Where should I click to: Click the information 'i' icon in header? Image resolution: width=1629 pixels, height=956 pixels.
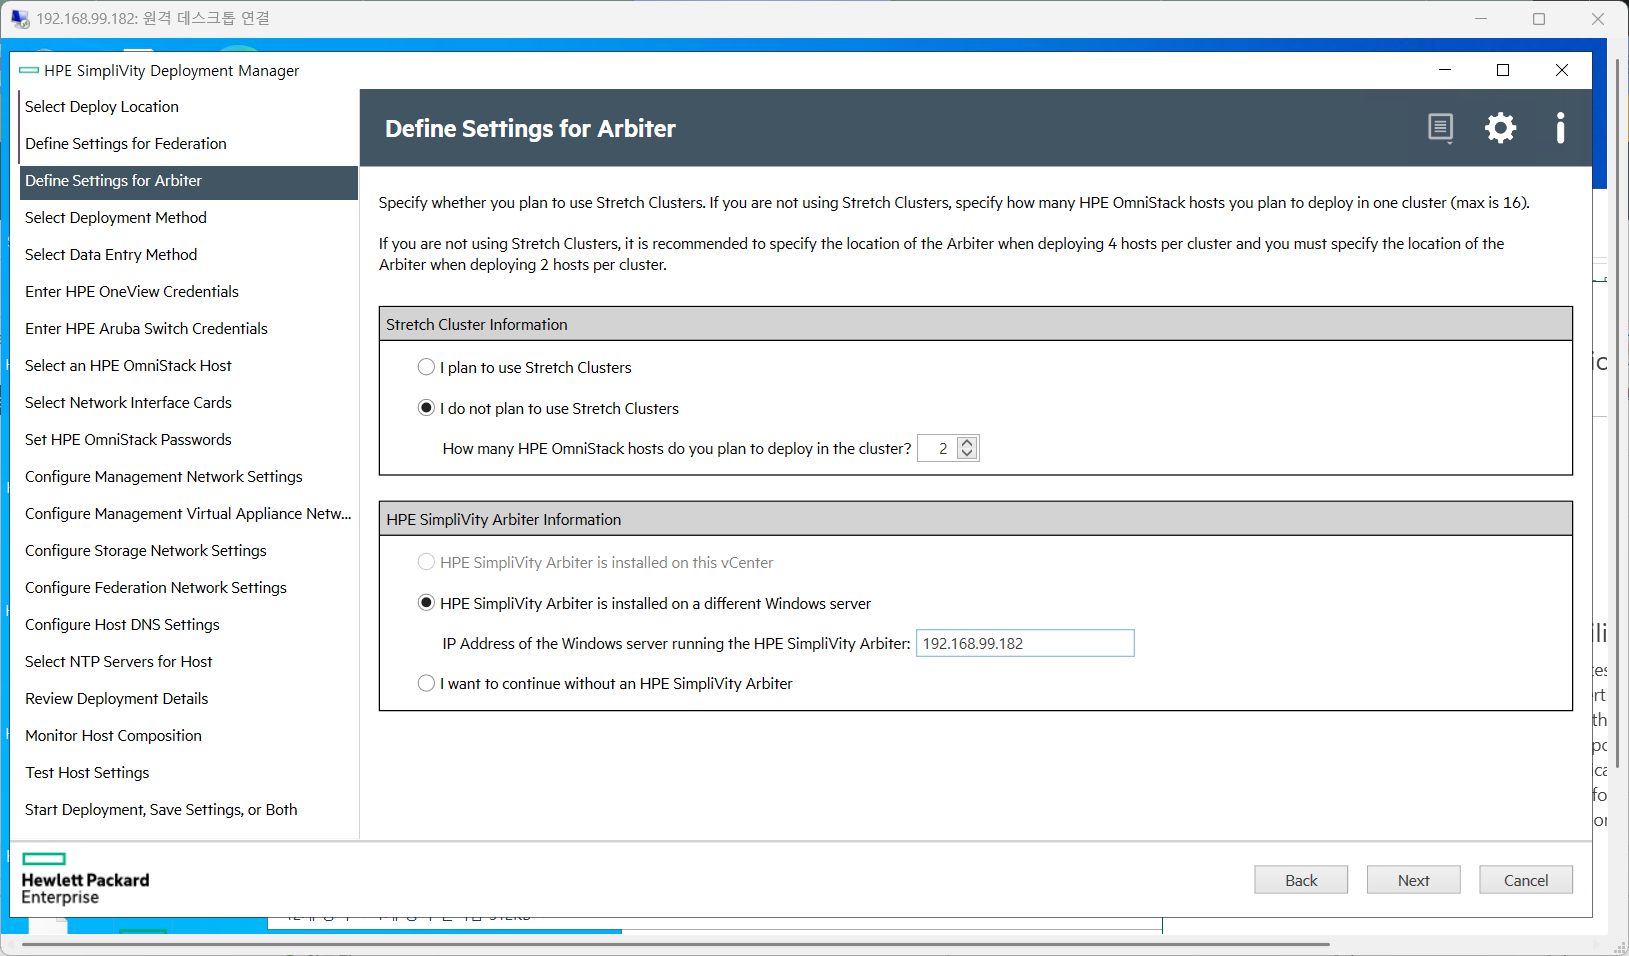(1560, 128)
